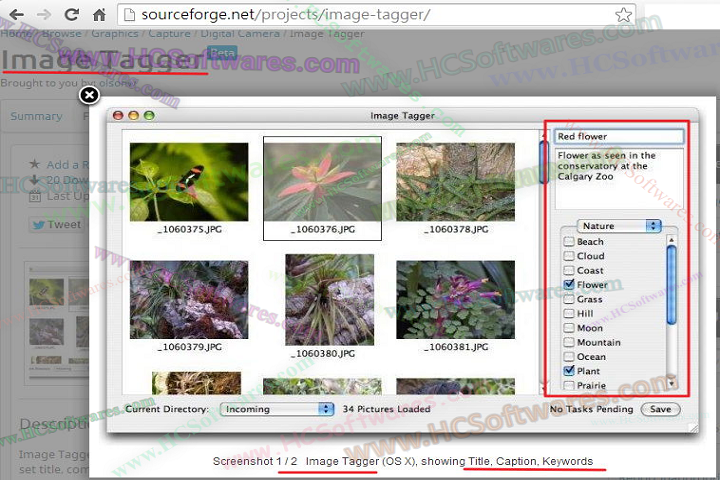Click the caption text area

pyautogui.click(x=619, y=179)
